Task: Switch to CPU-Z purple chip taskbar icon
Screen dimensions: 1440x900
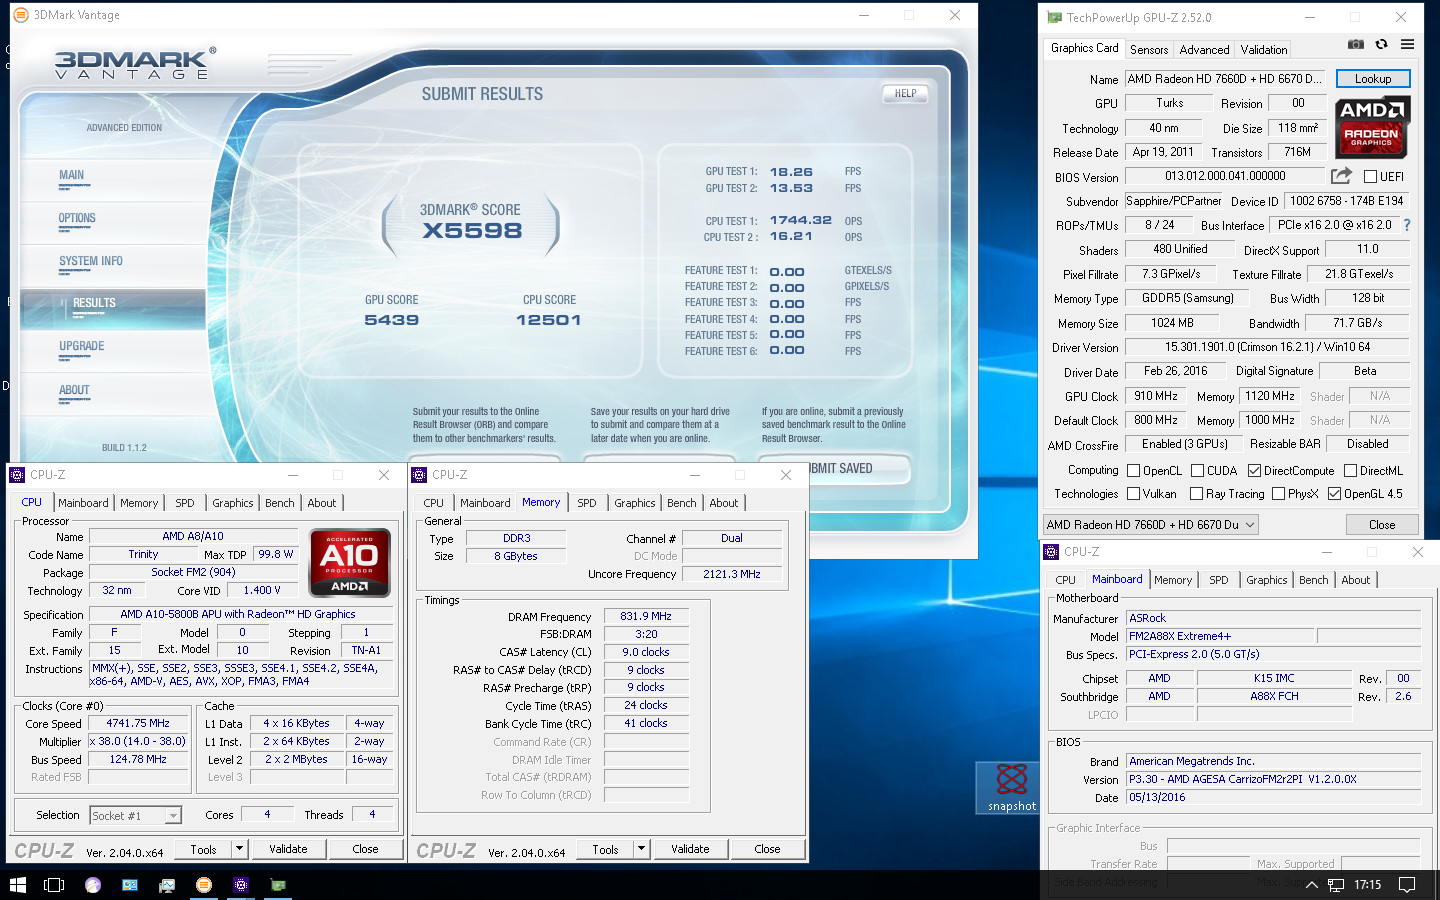Action: 240,884
